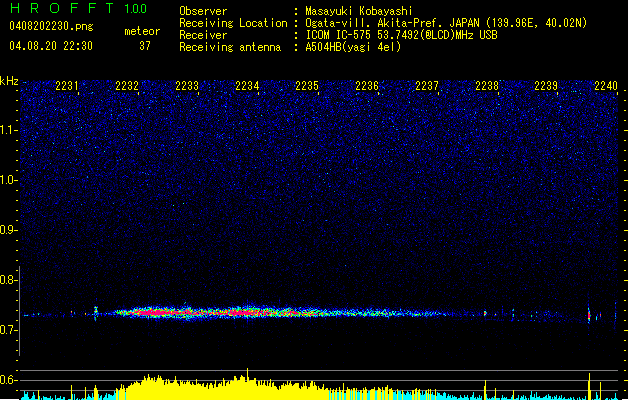Click the timestamp 04.08.20 22:30
This screenshot has width=629, height=400.
click(51, 46)
